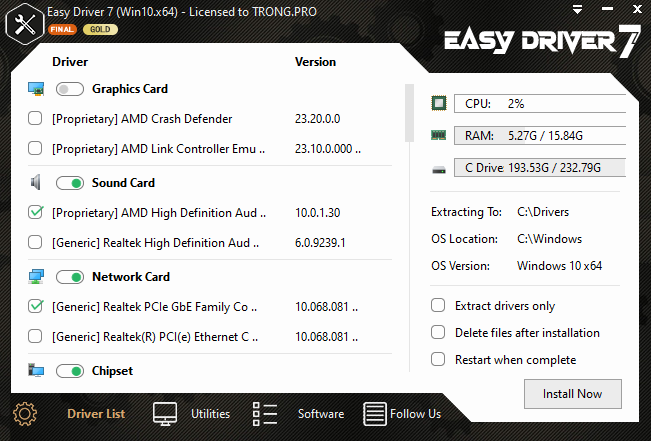Minimize the Easy Driver window
This screenshot has height=442, width=652.
[x=608, y=9]
